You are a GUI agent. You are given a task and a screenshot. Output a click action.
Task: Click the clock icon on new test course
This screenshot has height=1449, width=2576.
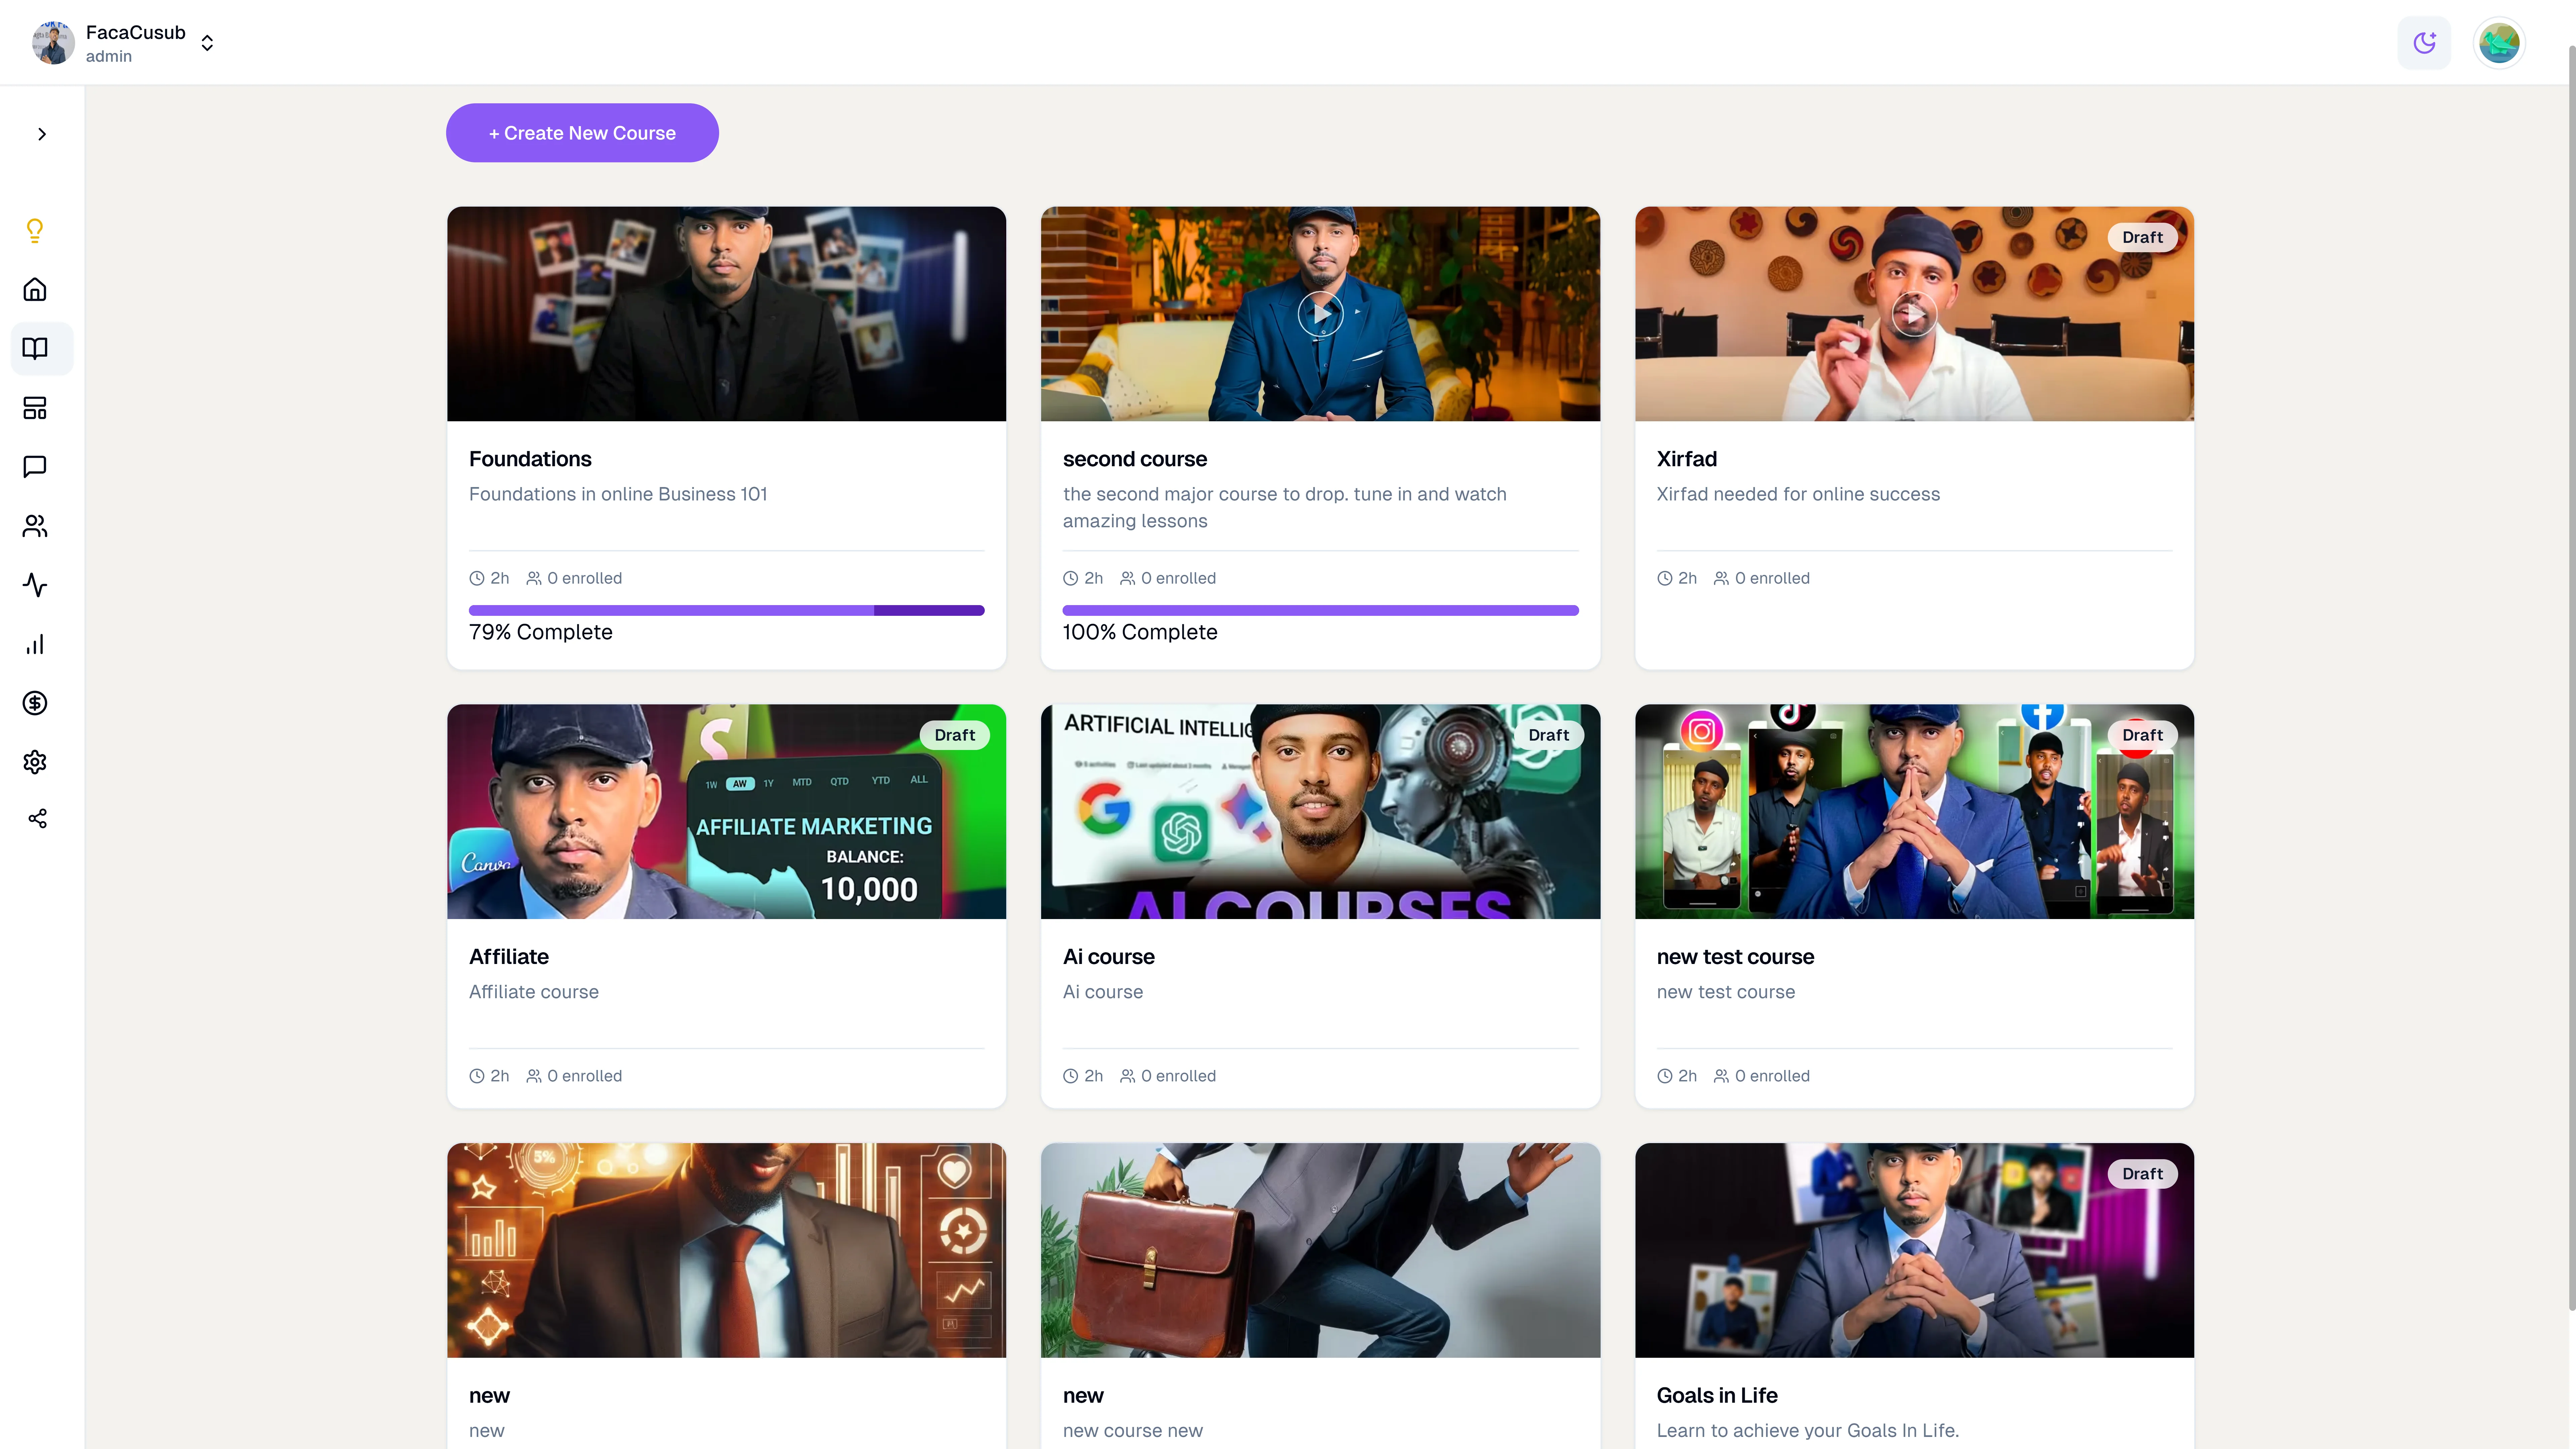pyautogui.click(x=1665, y=1076)
